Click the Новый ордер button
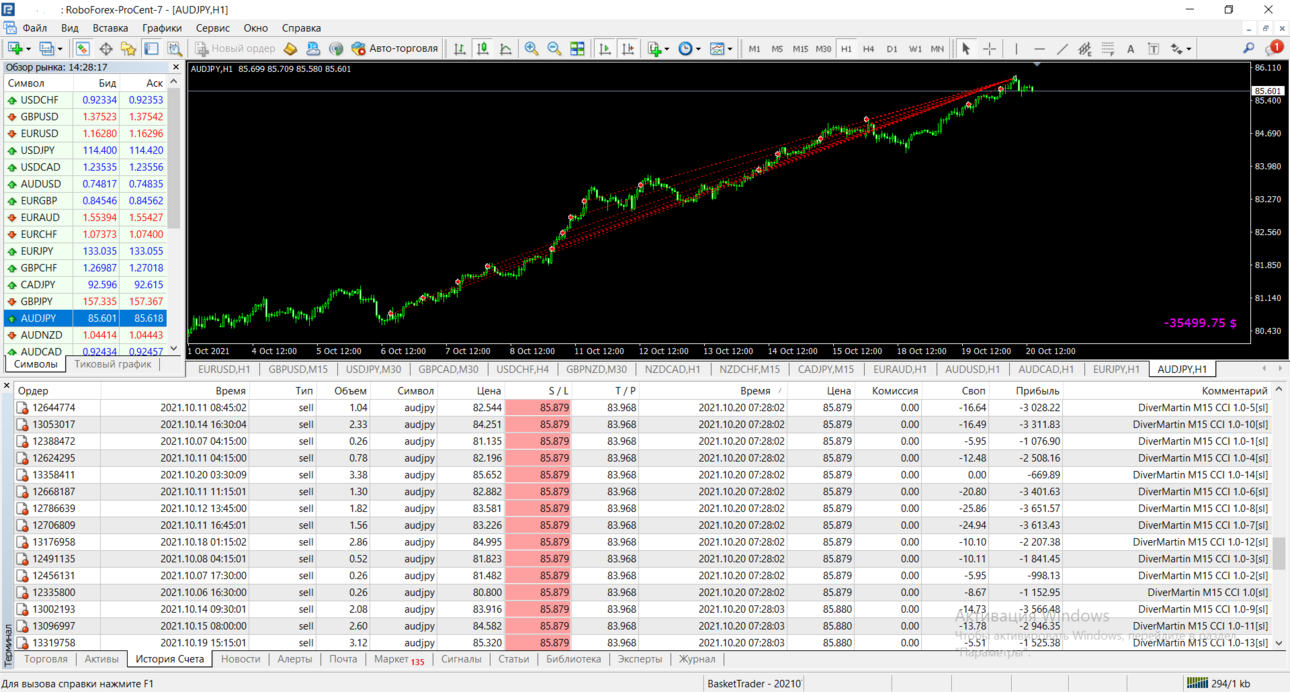1290x692 pixels. (235, 48)
